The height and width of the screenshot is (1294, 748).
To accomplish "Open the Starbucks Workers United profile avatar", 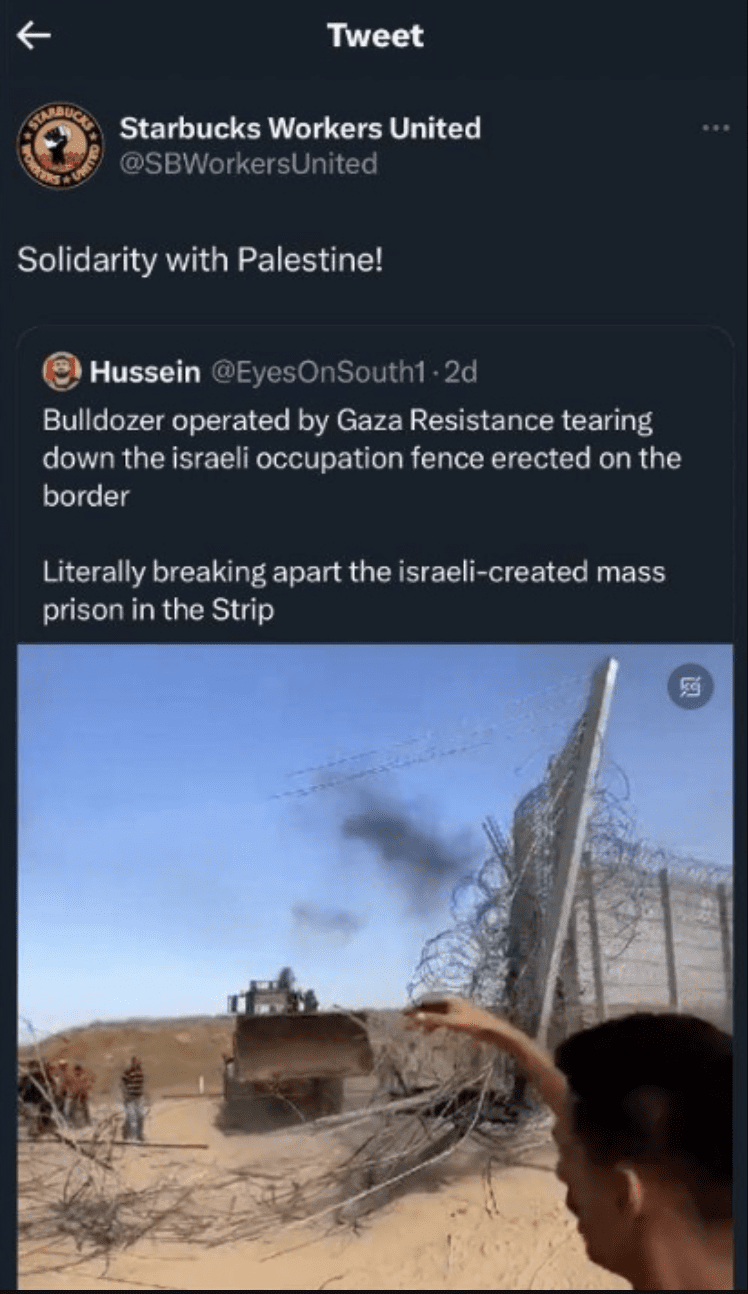I will [60, 145].
